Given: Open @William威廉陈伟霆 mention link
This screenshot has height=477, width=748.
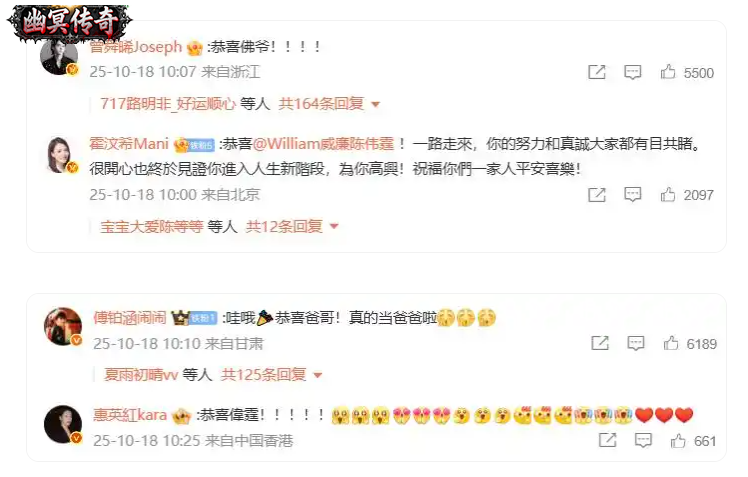Looking at the screenshot, I should pyautogui.click(x=323, y=144).
